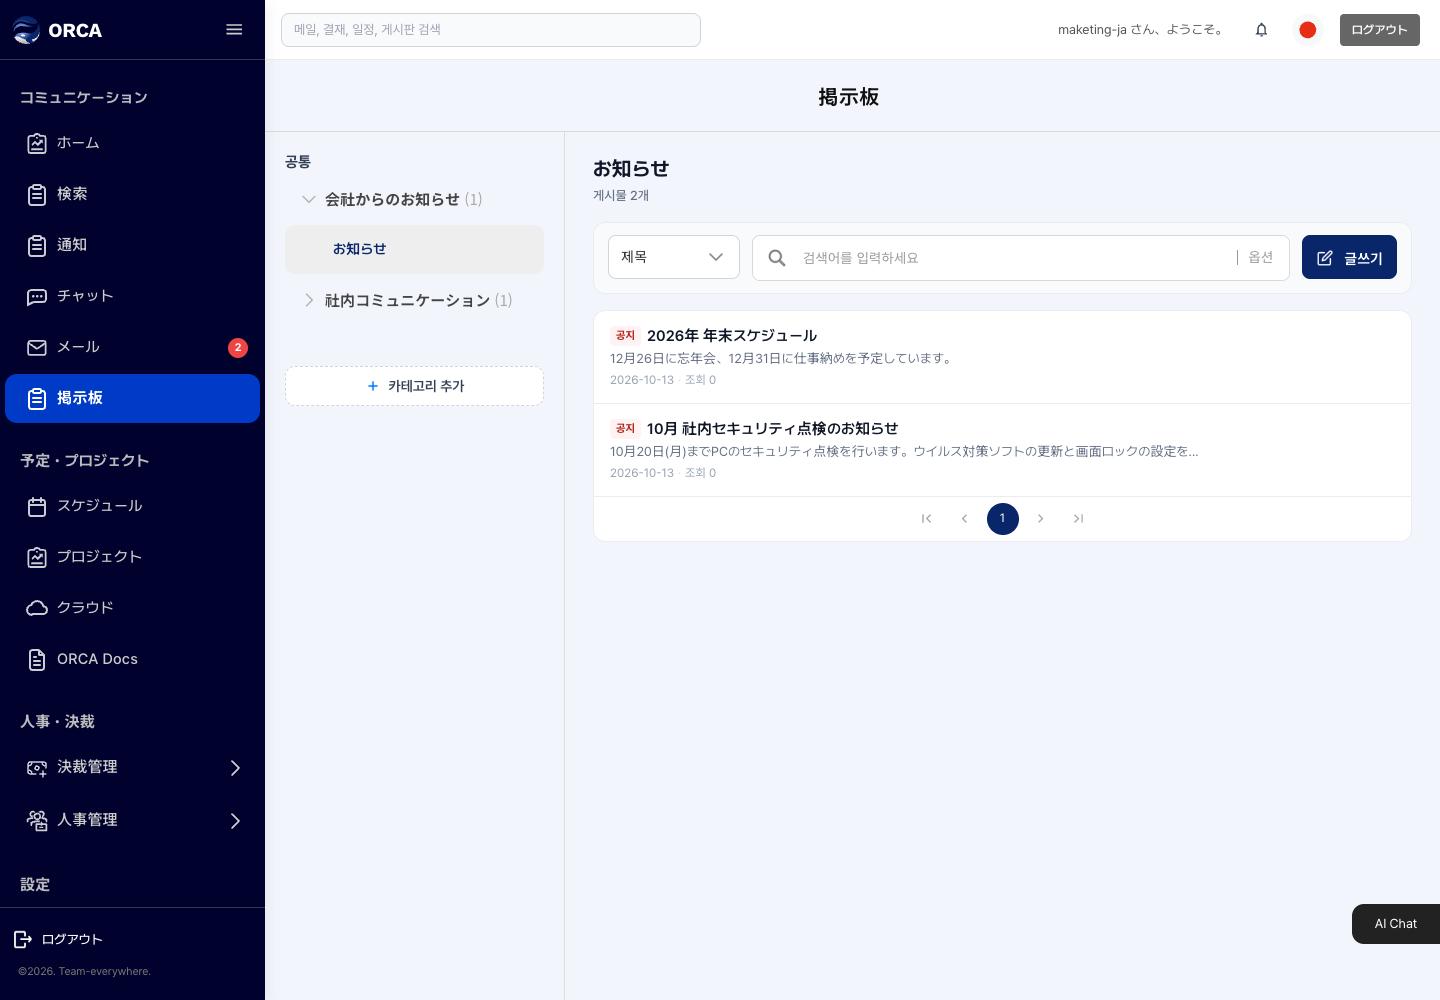Viewport: 1440px width, 1000px height.
Task: Focus the global search field at top
Action: (x=491, y=30)
